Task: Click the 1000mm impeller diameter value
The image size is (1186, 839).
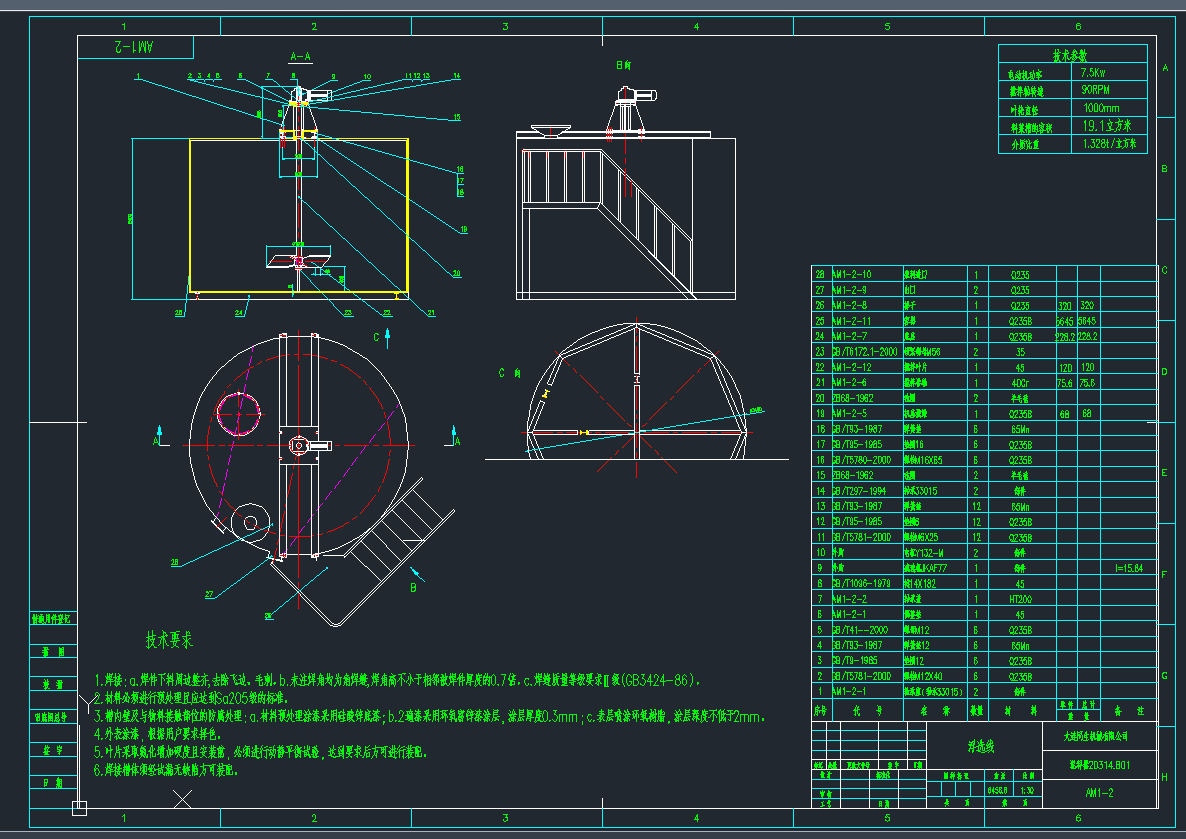Action: [x=1101, y=107]
